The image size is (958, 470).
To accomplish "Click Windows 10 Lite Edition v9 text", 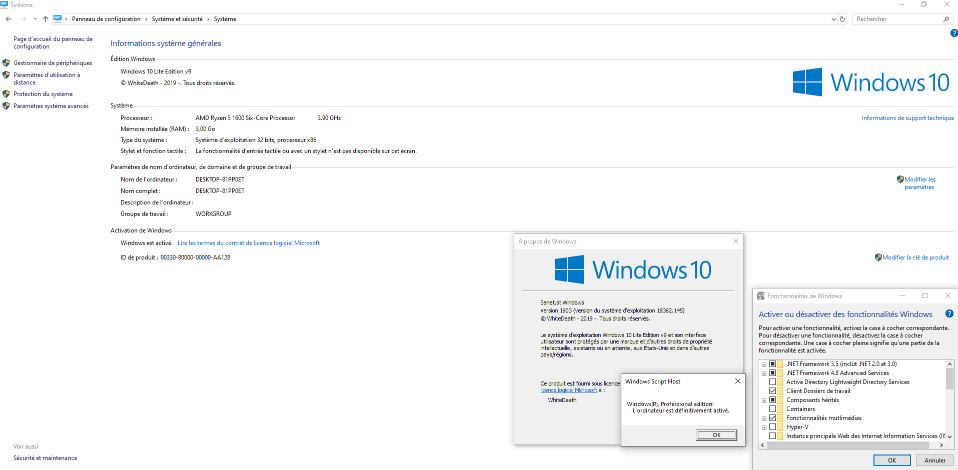I will (156, 72).
